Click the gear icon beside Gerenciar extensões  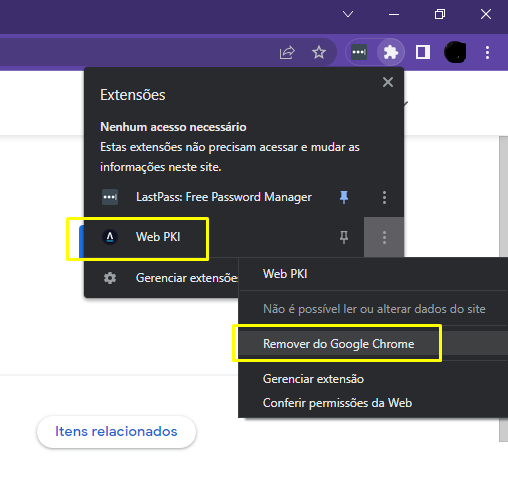(x=110, y=278)
